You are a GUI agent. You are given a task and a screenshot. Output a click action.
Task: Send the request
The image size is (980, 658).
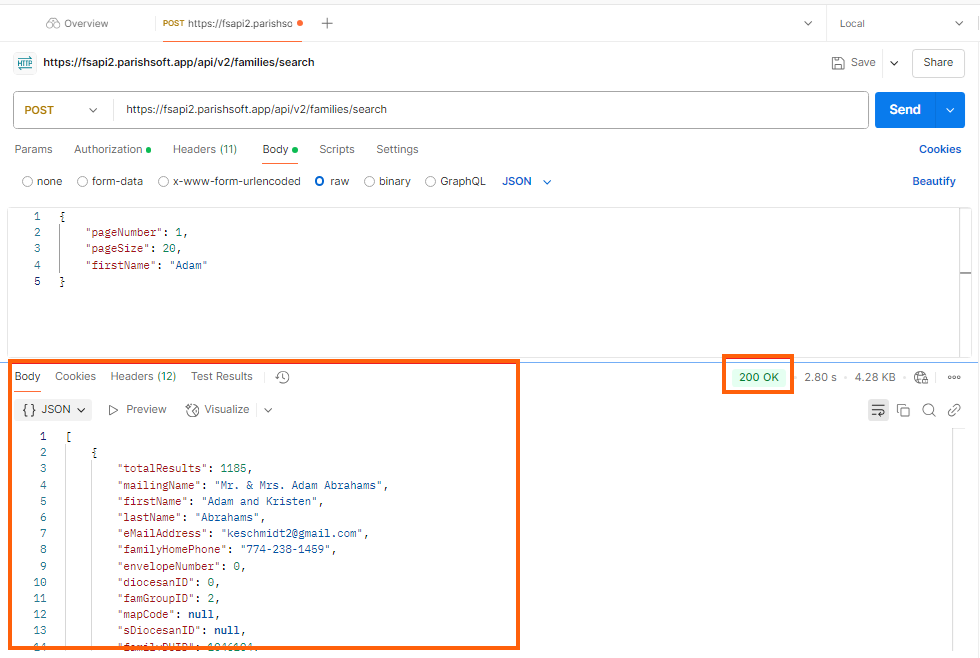[904, 110]
